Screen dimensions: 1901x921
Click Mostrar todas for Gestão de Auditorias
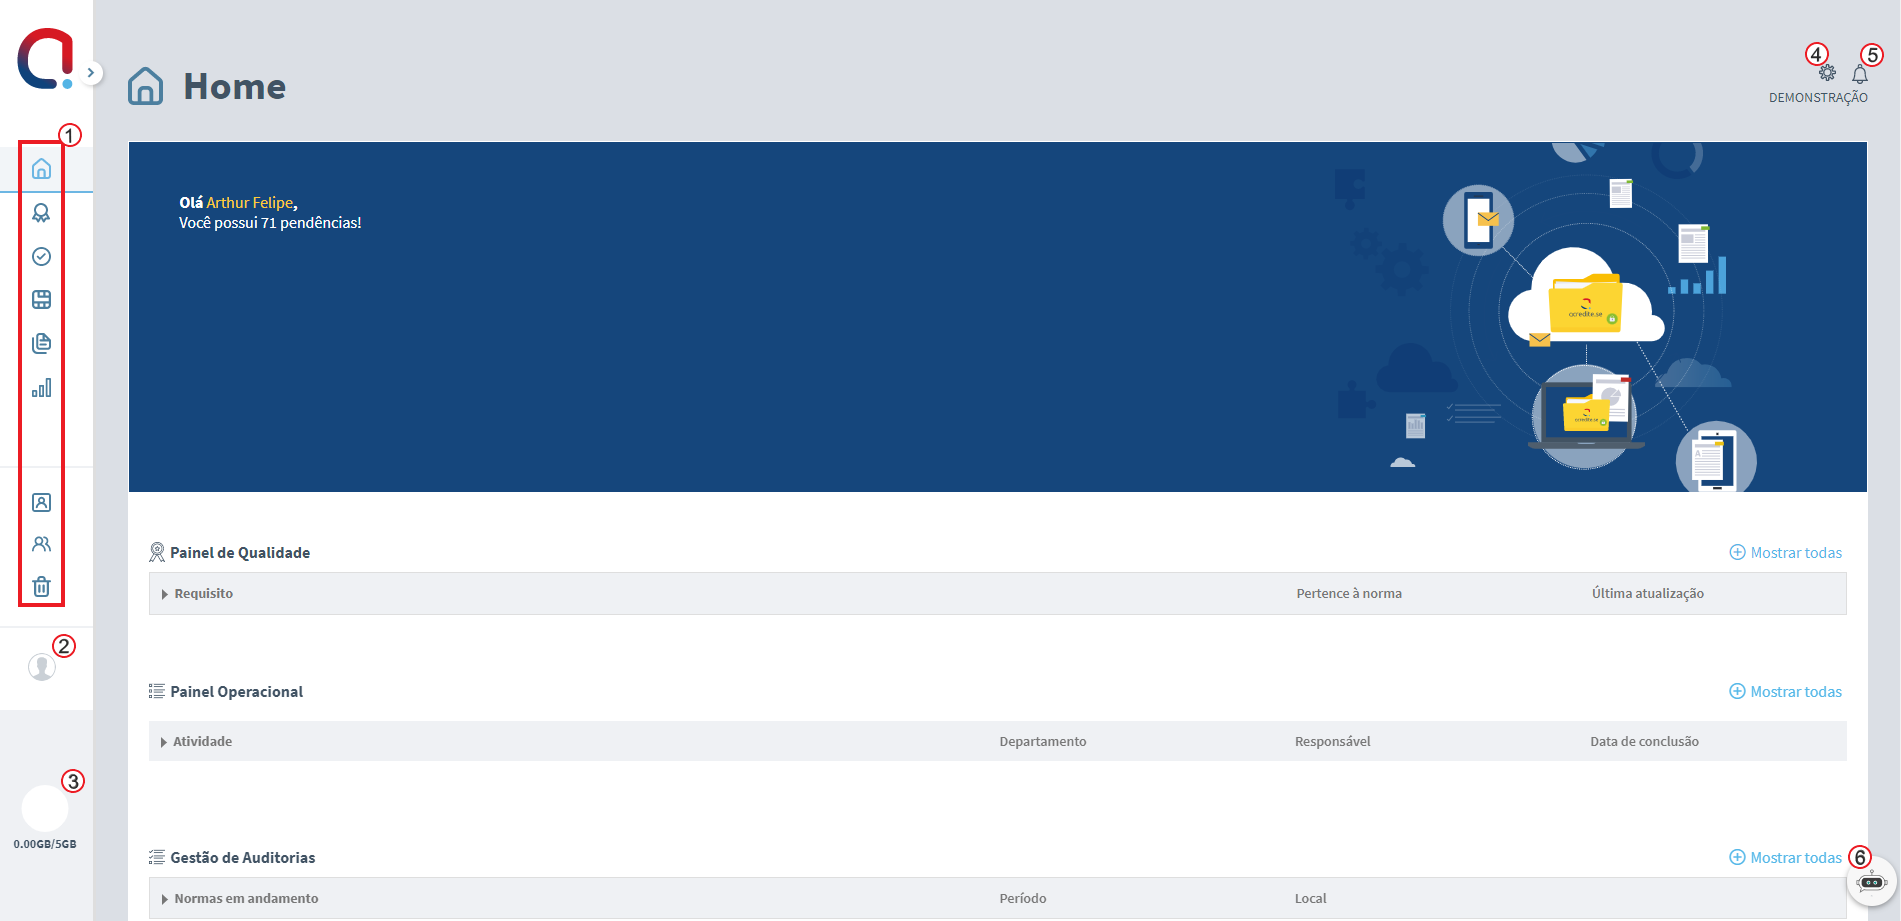1786,858
